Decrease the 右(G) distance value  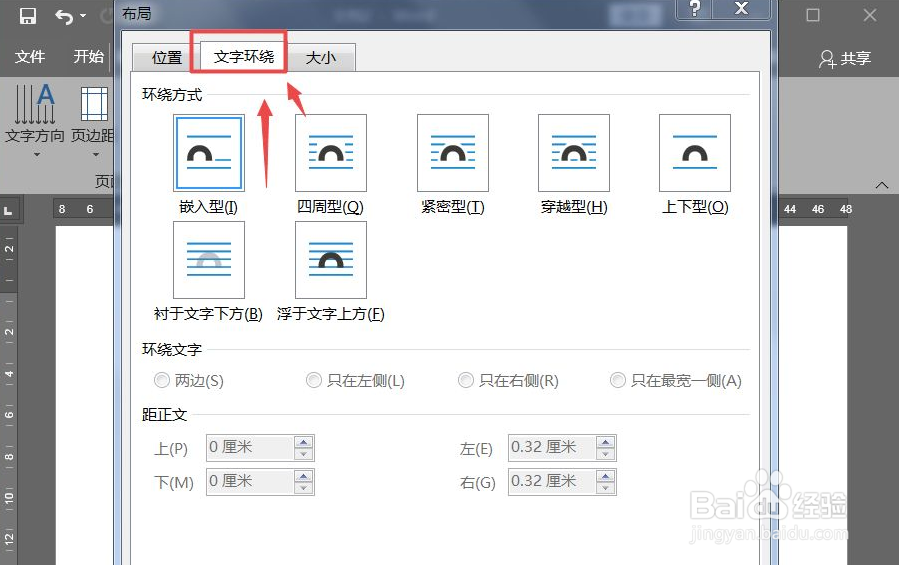click(x=605, y=488)
